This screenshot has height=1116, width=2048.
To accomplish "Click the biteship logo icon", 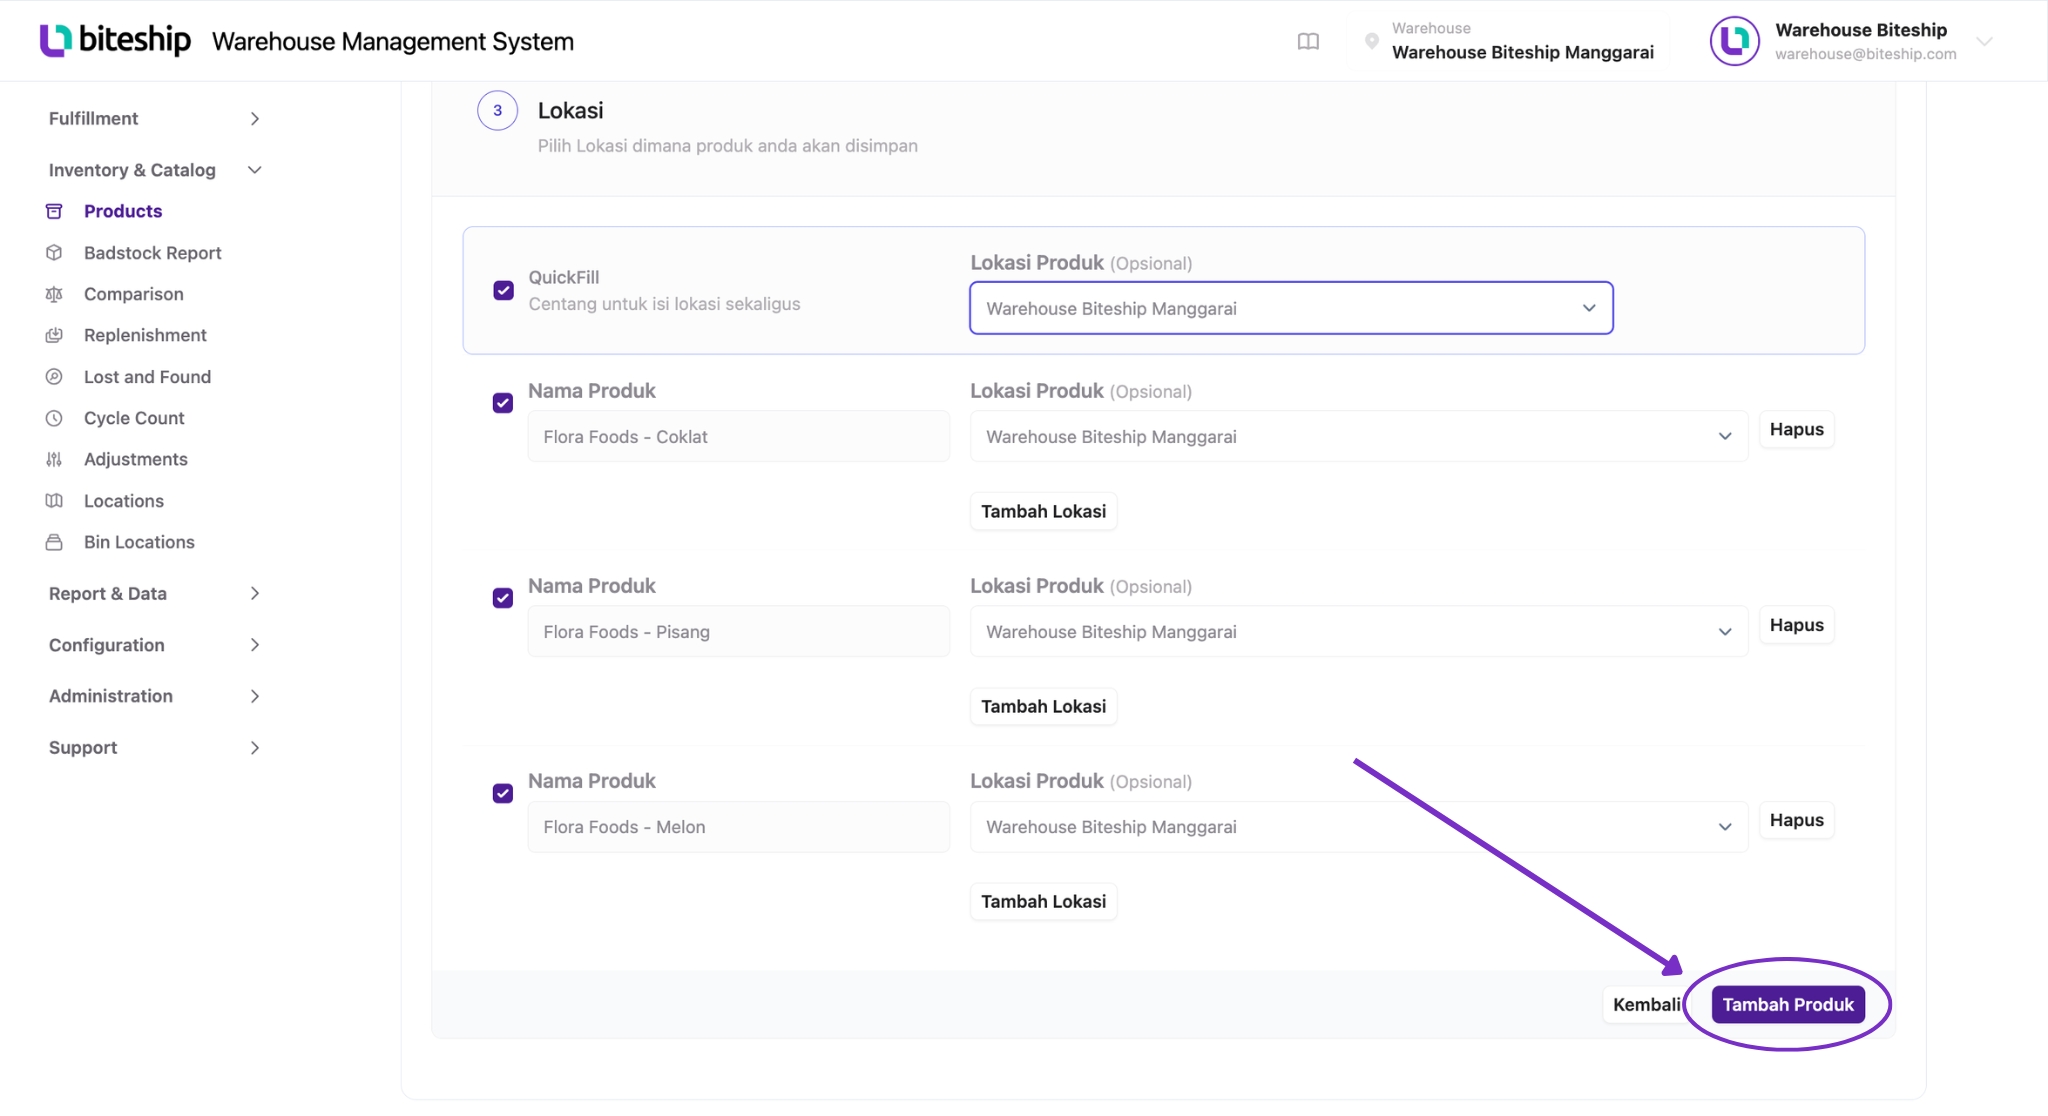I will tap(56, 40).
